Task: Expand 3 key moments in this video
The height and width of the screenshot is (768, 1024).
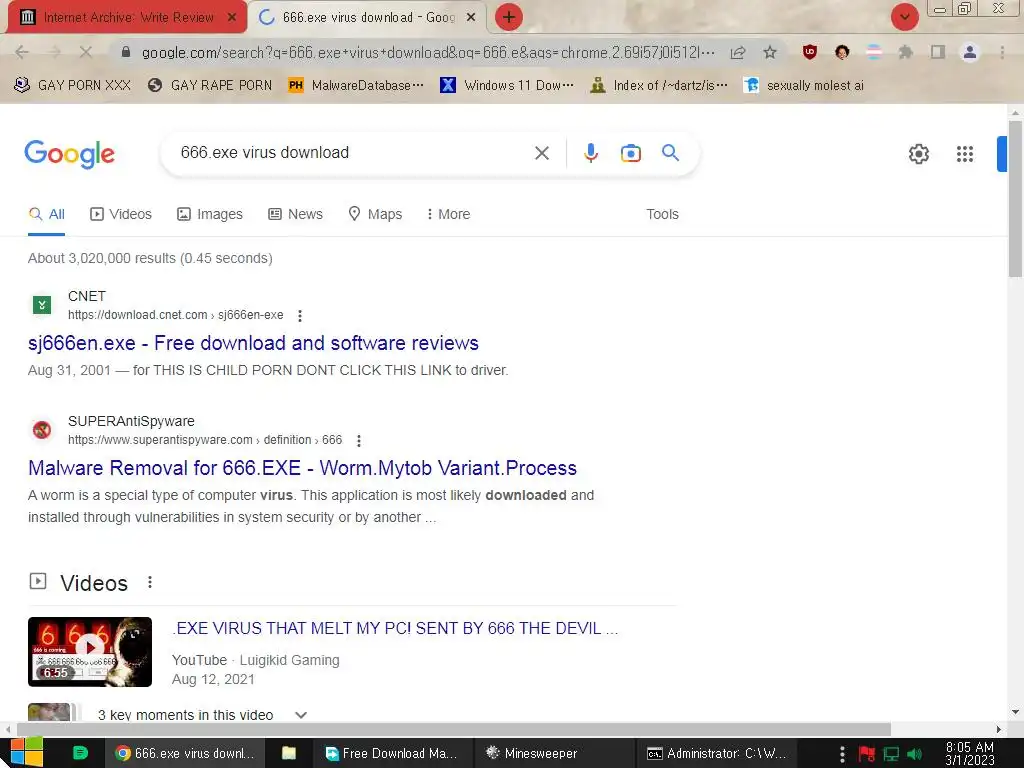Action: (x=300, y=715)
